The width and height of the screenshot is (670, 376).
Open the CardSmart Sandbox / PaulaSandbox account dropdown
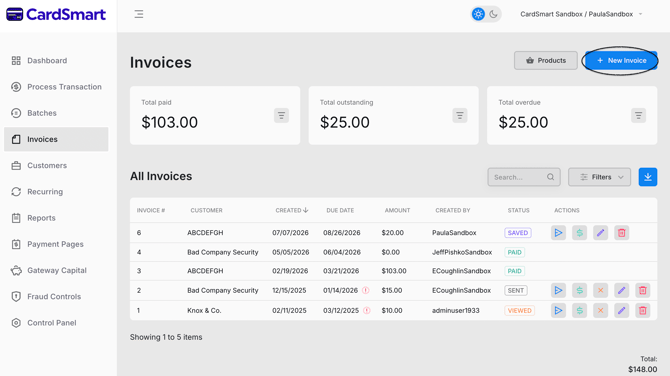point(581,14)
